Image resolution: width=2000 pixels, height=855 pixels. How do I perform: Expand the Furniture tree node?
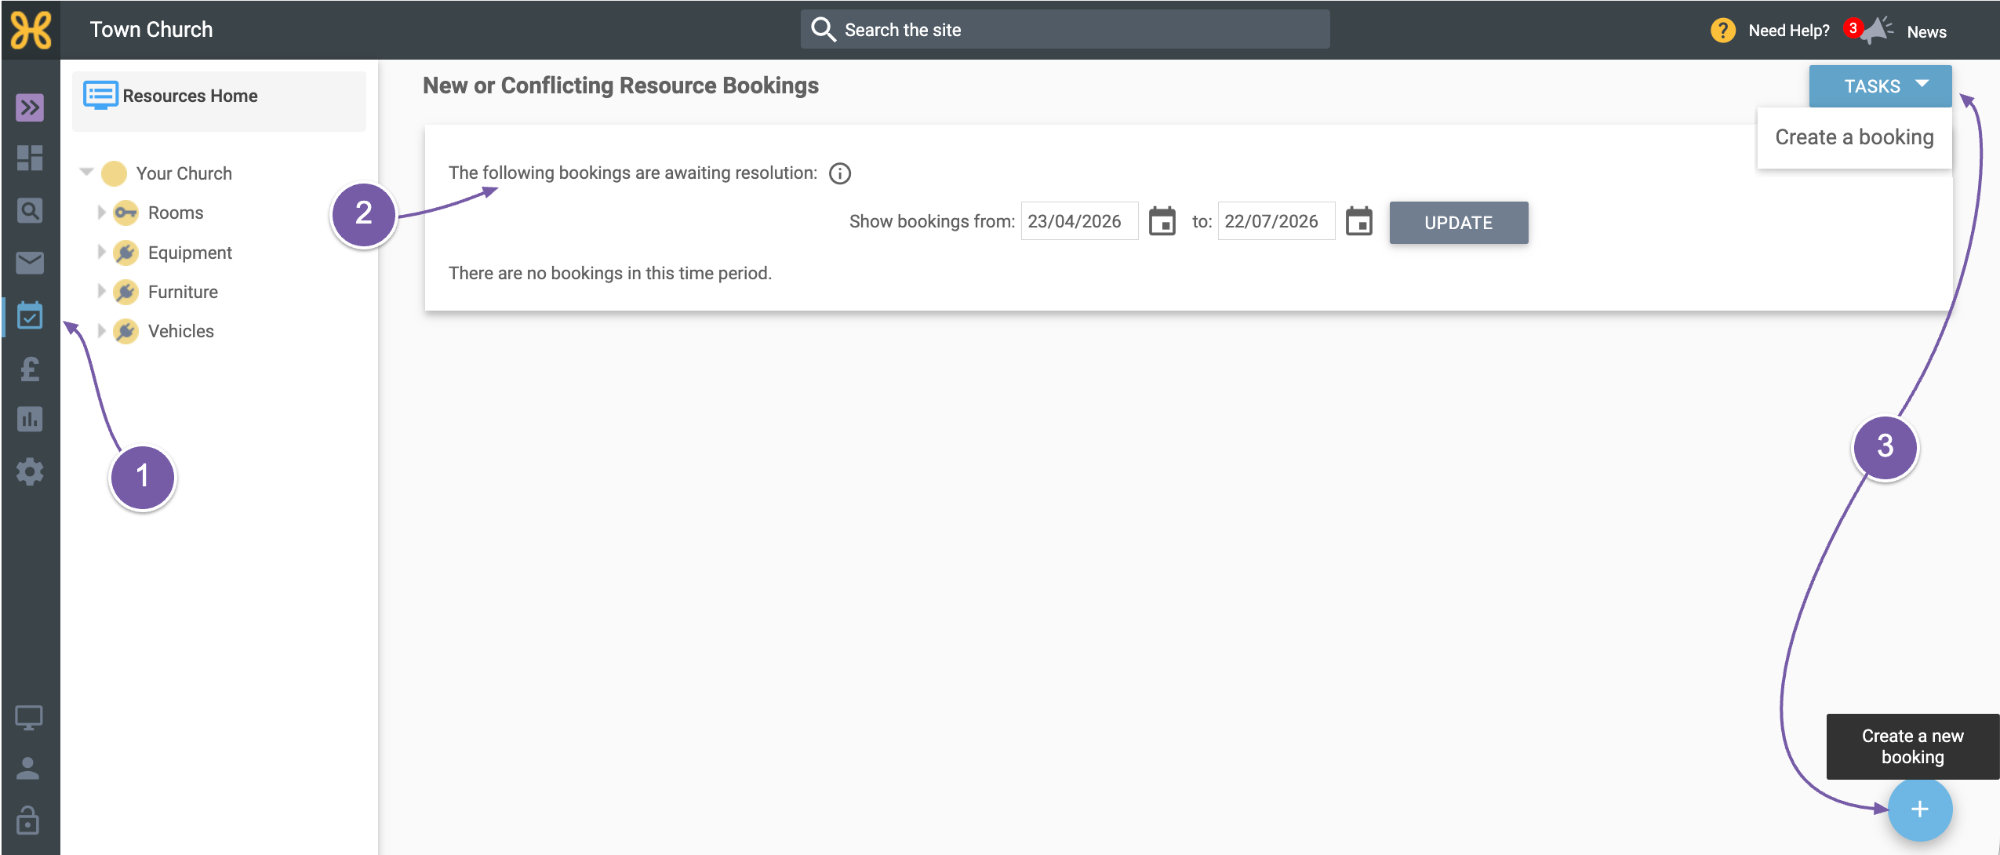tap(101, 291)
